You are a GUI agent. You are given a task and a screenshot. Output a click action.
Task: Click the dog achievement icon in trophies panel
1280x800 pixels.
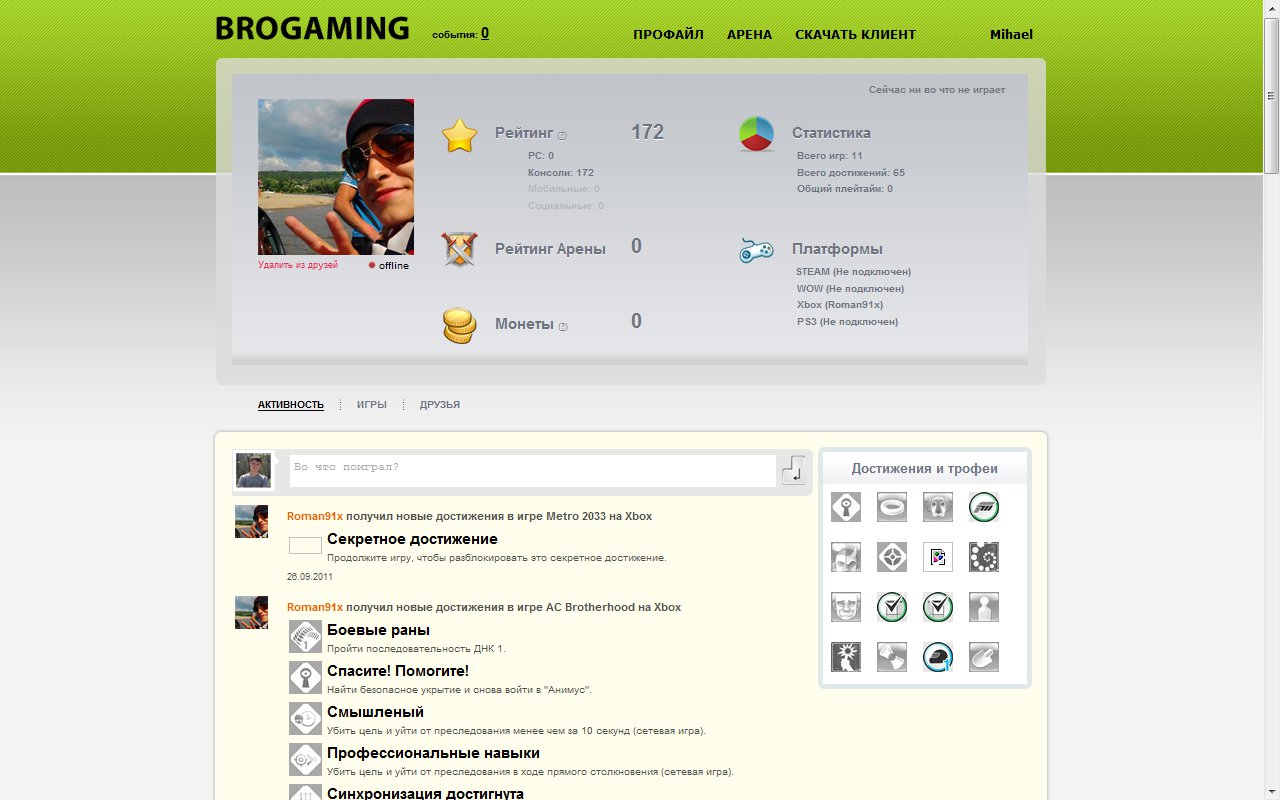tap(937, 507)
